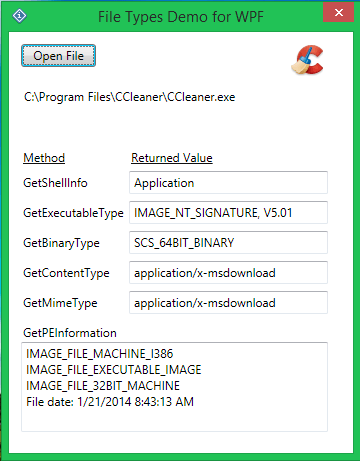Image resolution: width=360 pixels, height=461 pixels.
Task: Click the CCleaner.exe file path text
Action: pyautogui.click(x=130, y=97)
